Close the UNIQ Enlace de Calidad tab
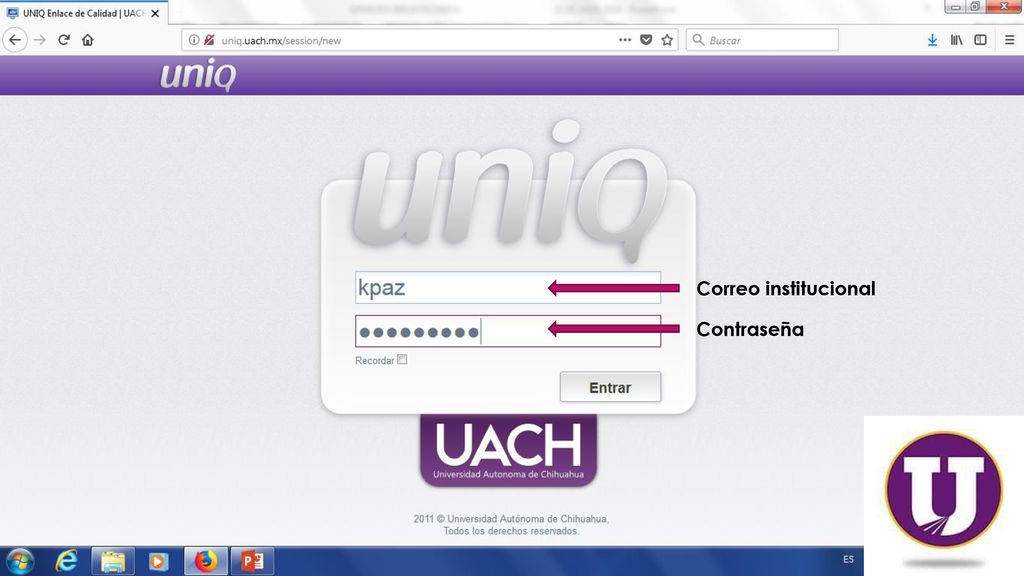This screenshot has width=1024, height=576. click(x=155, y=13)
